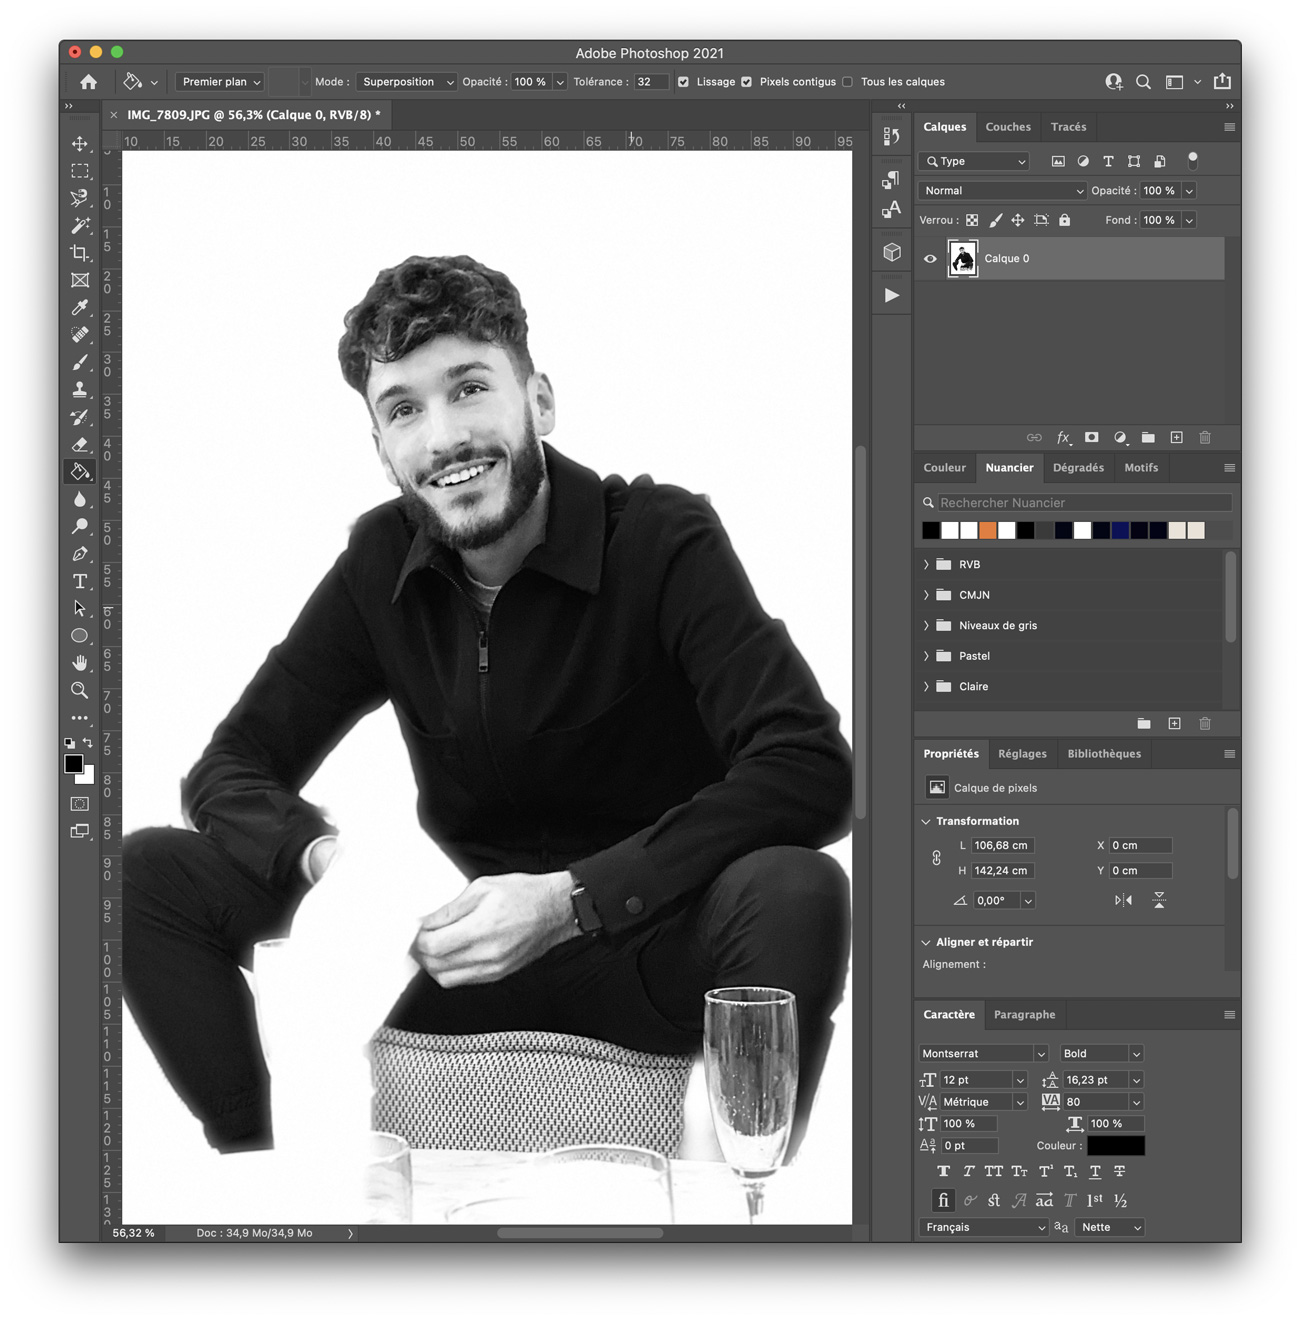Switch to the Réglages tab

coord(1022,754)
